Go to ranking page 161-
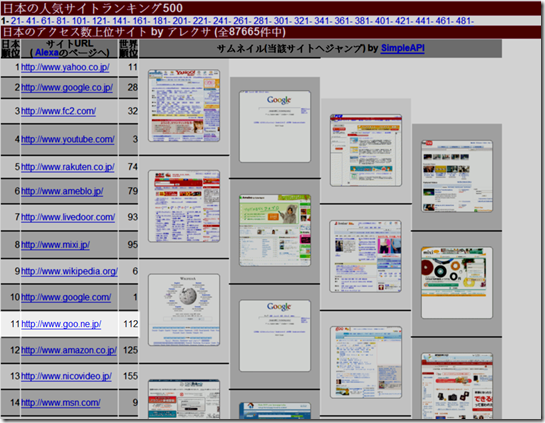The width and height of the screenshot is (545, 423). (x=142, y=21)
